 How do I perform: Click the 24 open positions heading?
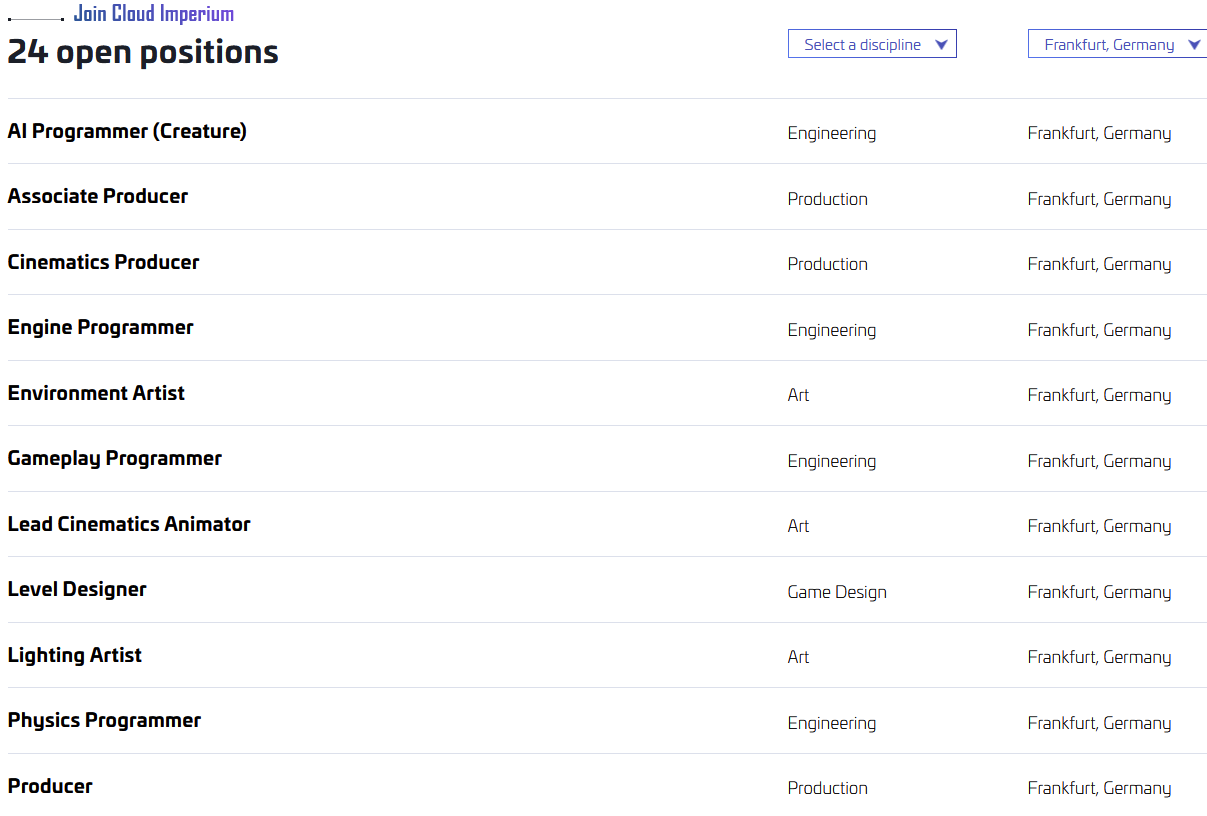(143, 52)
